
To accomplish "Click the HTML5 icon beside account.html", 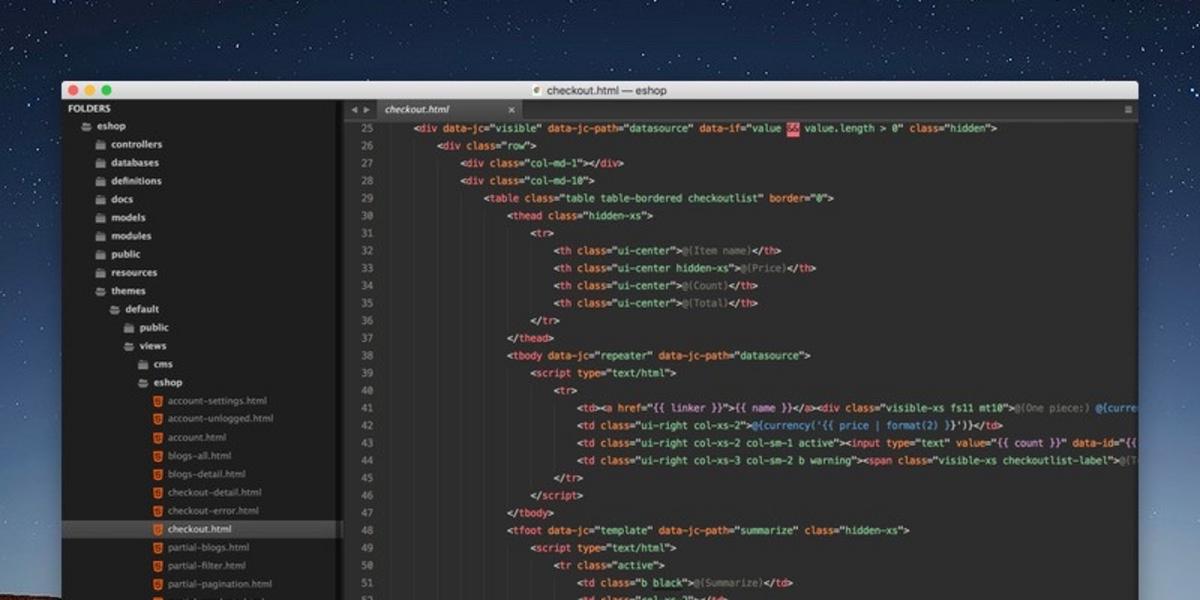I will [x=157, y=438].
